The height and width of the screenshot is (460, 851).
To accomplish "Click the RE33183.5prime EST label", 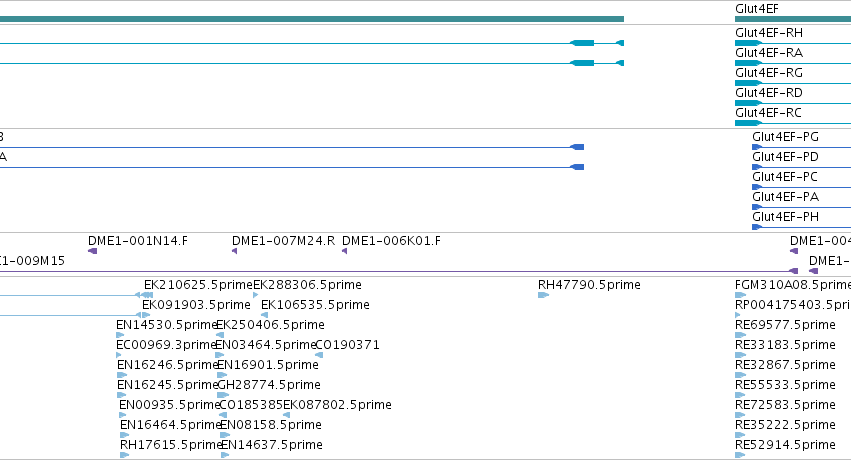I will coord(785,345).
